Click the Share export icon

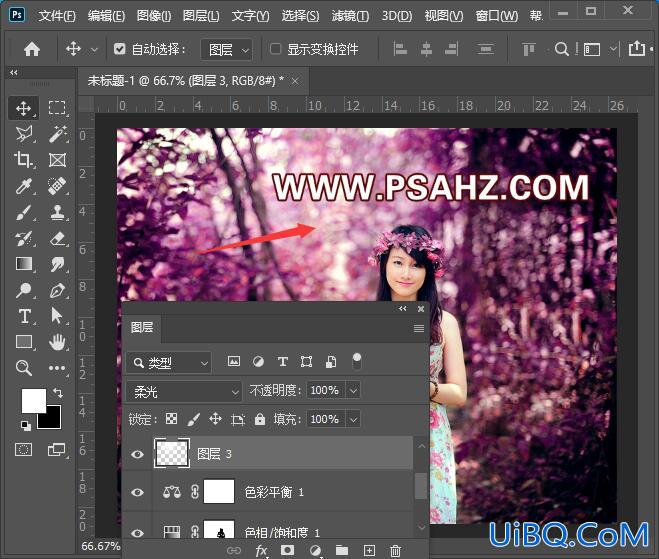click(x=637, y=49)
